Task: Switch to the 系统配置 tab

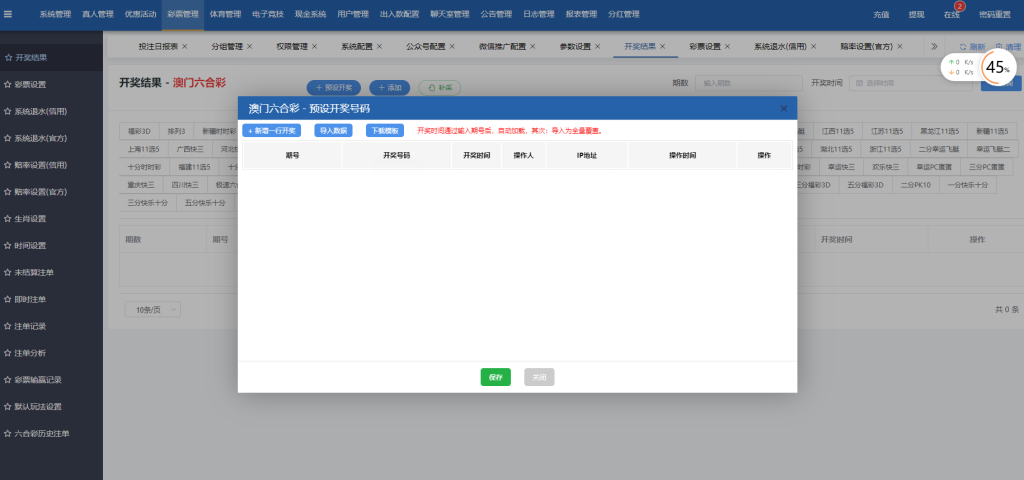Action: [x=357, y=47]
